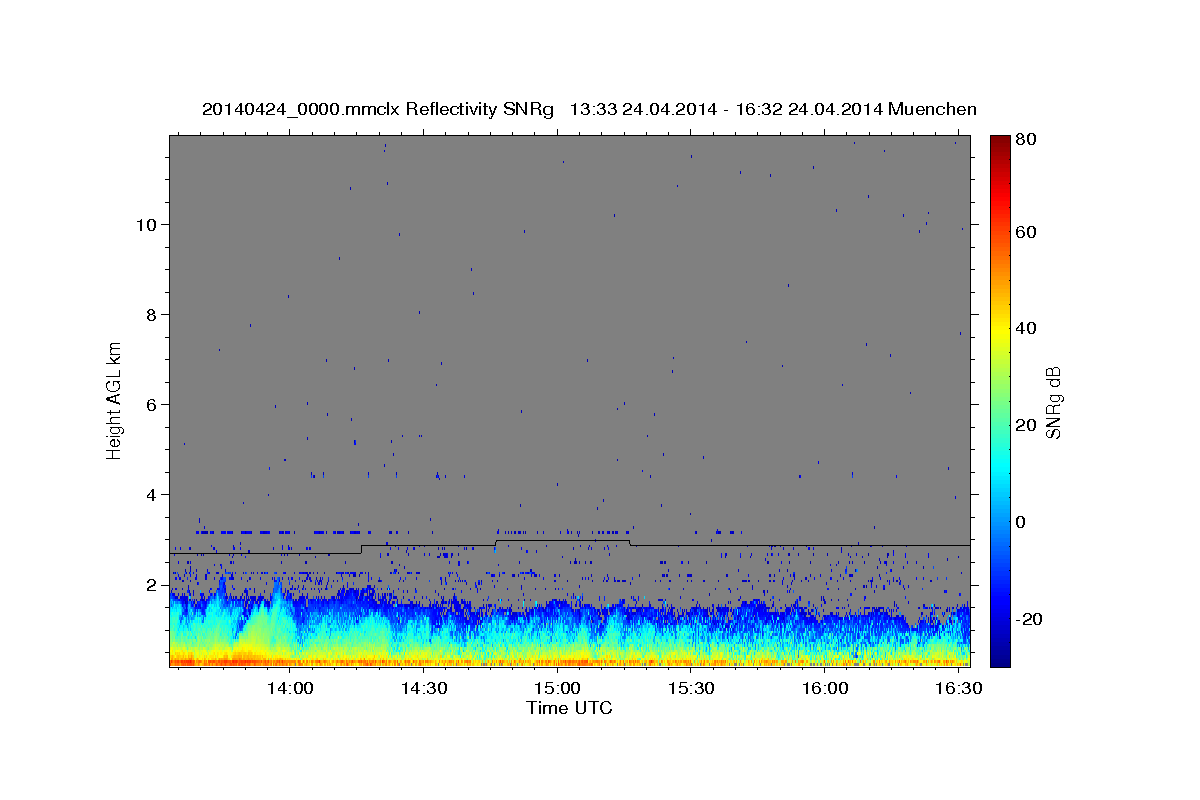This screenshot has width=1200, height=800.
Task: Click the dark red top of the colorbar
Action: [x=999, y=145]
